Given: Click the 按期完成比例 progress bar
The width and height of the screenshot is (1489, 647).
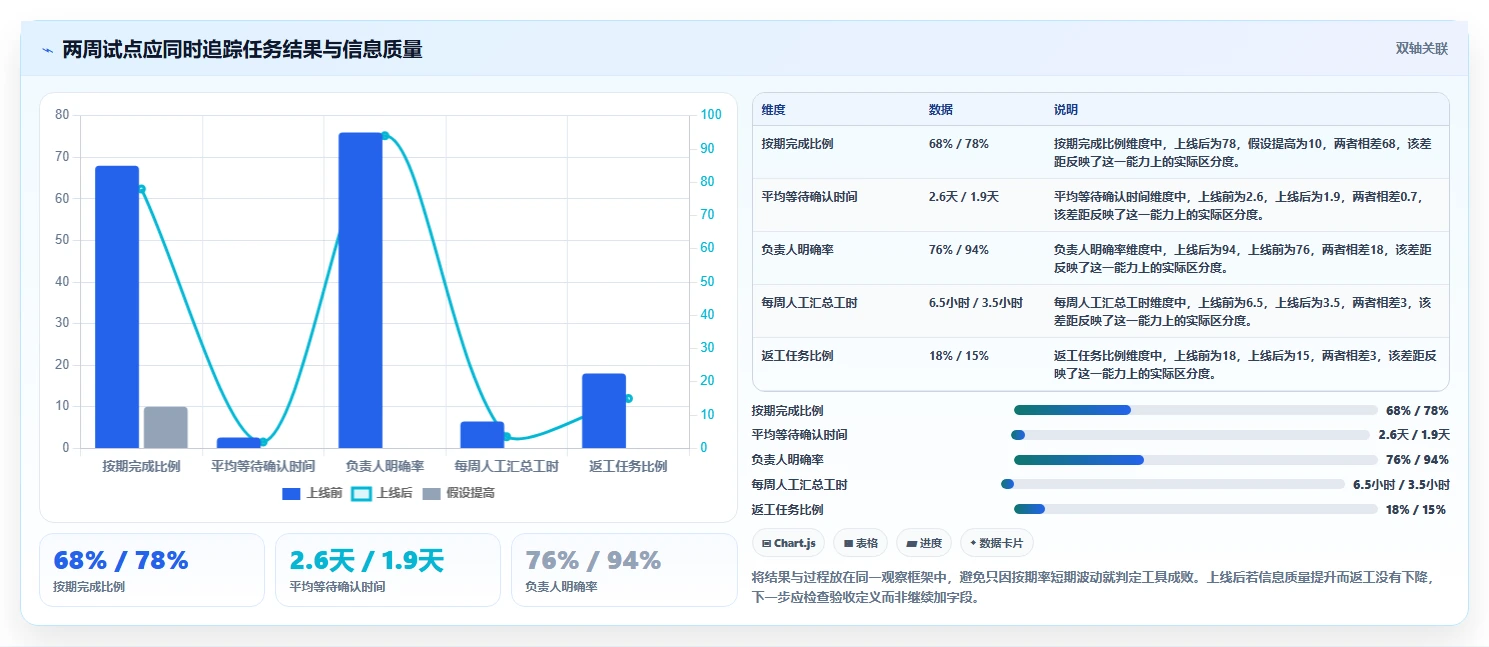Looking at the screenshot, I should pos(1196,410).
